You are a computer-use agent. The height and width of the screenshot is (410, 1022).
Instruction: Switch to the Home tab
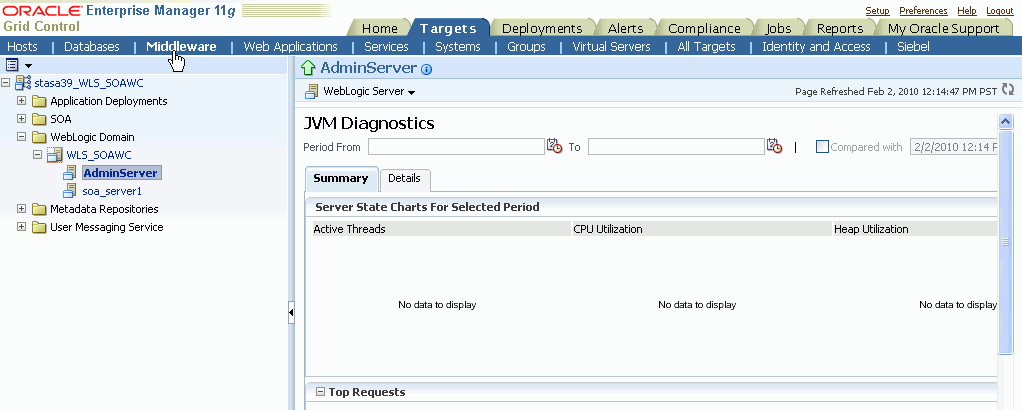pos(379,28)
